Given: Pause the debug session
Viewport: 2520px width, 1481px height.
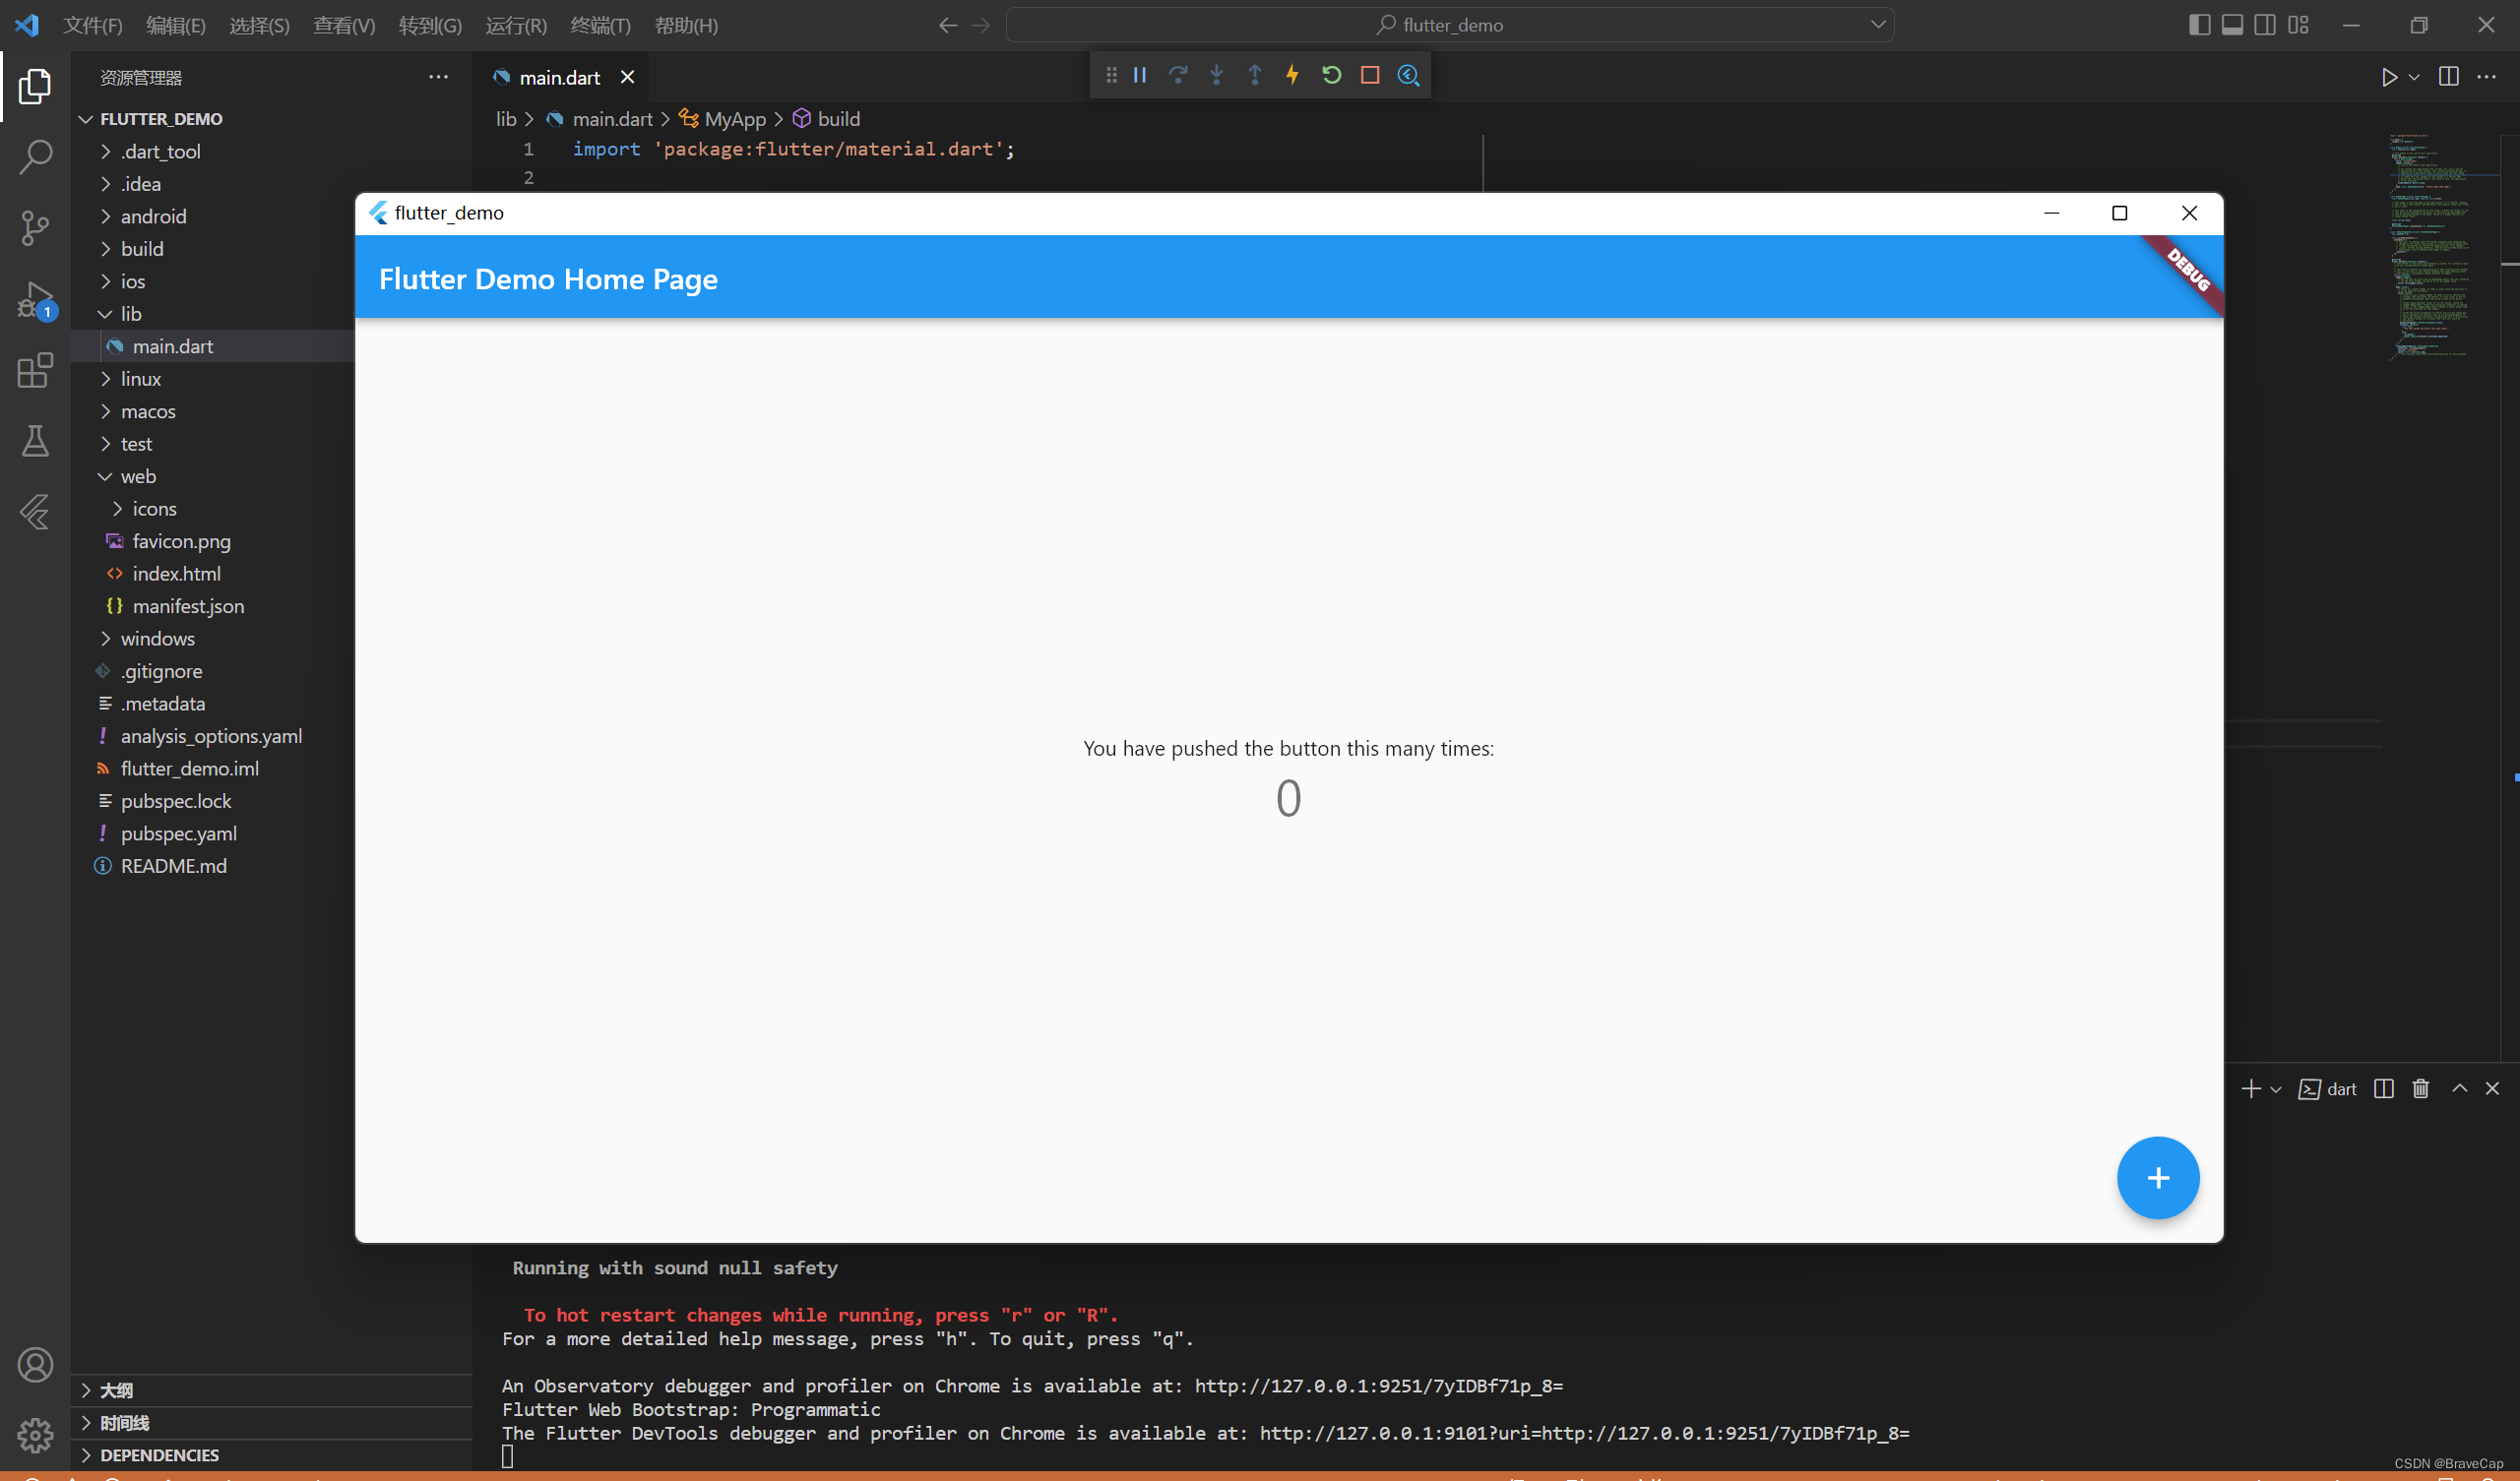Looking at the screenshot, I should pyautogui.click(x=1140, y=75).
